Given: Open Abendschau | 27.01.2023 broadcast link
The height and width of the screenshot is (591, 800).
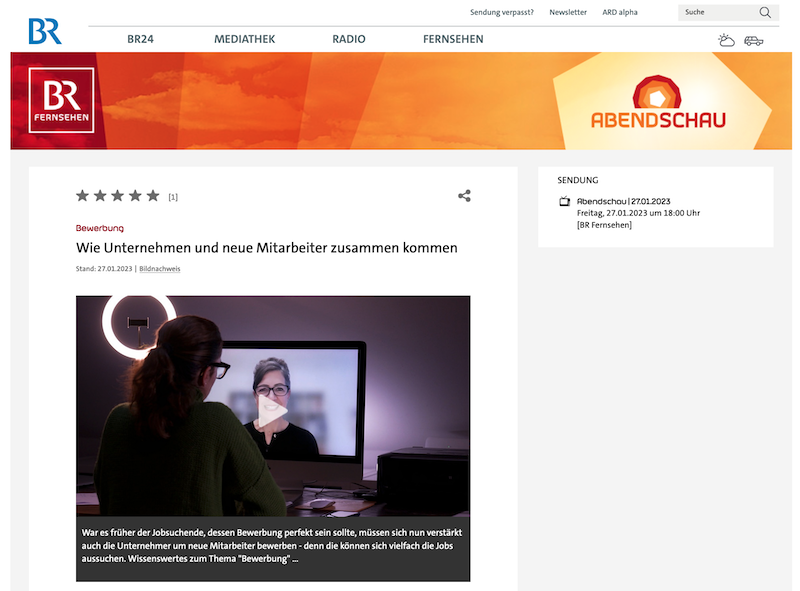Looking at the screenshot, I should [623, 201].
